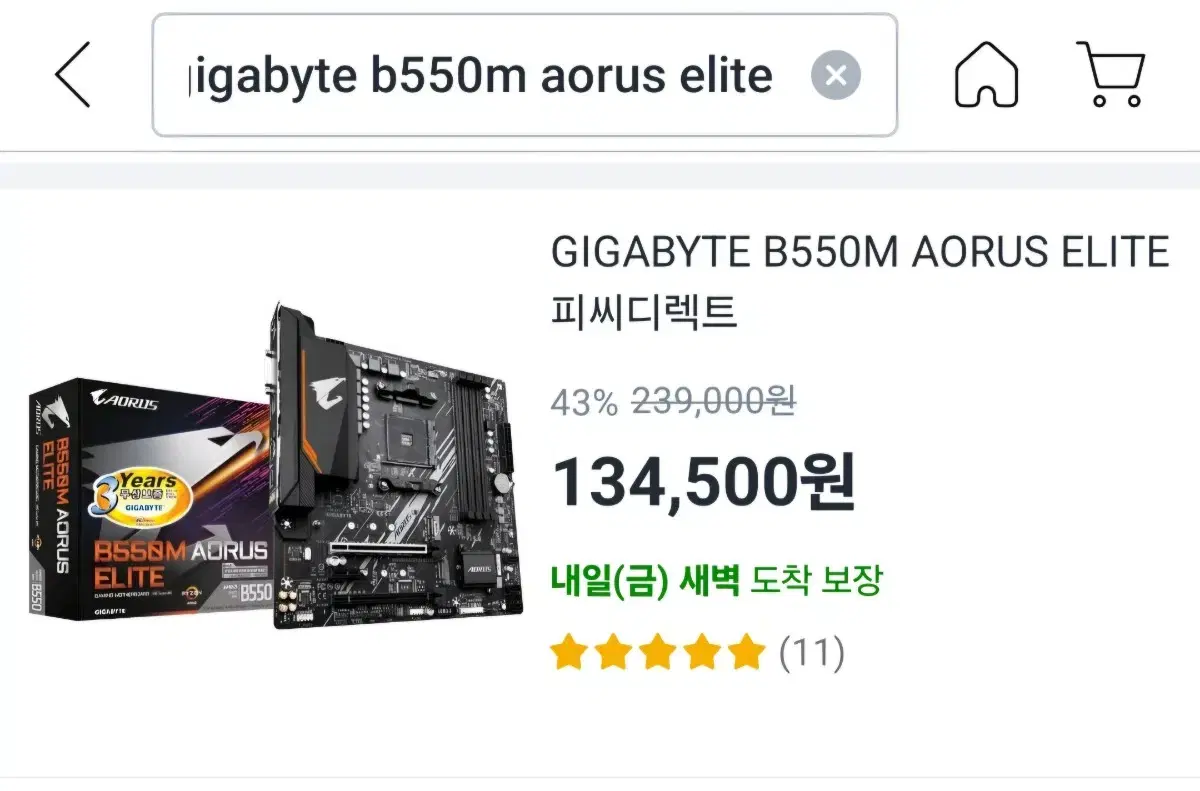Tap the AORUS retail box image
Viewport: 1200px width, 791px height.
click(x=150, y=497)
